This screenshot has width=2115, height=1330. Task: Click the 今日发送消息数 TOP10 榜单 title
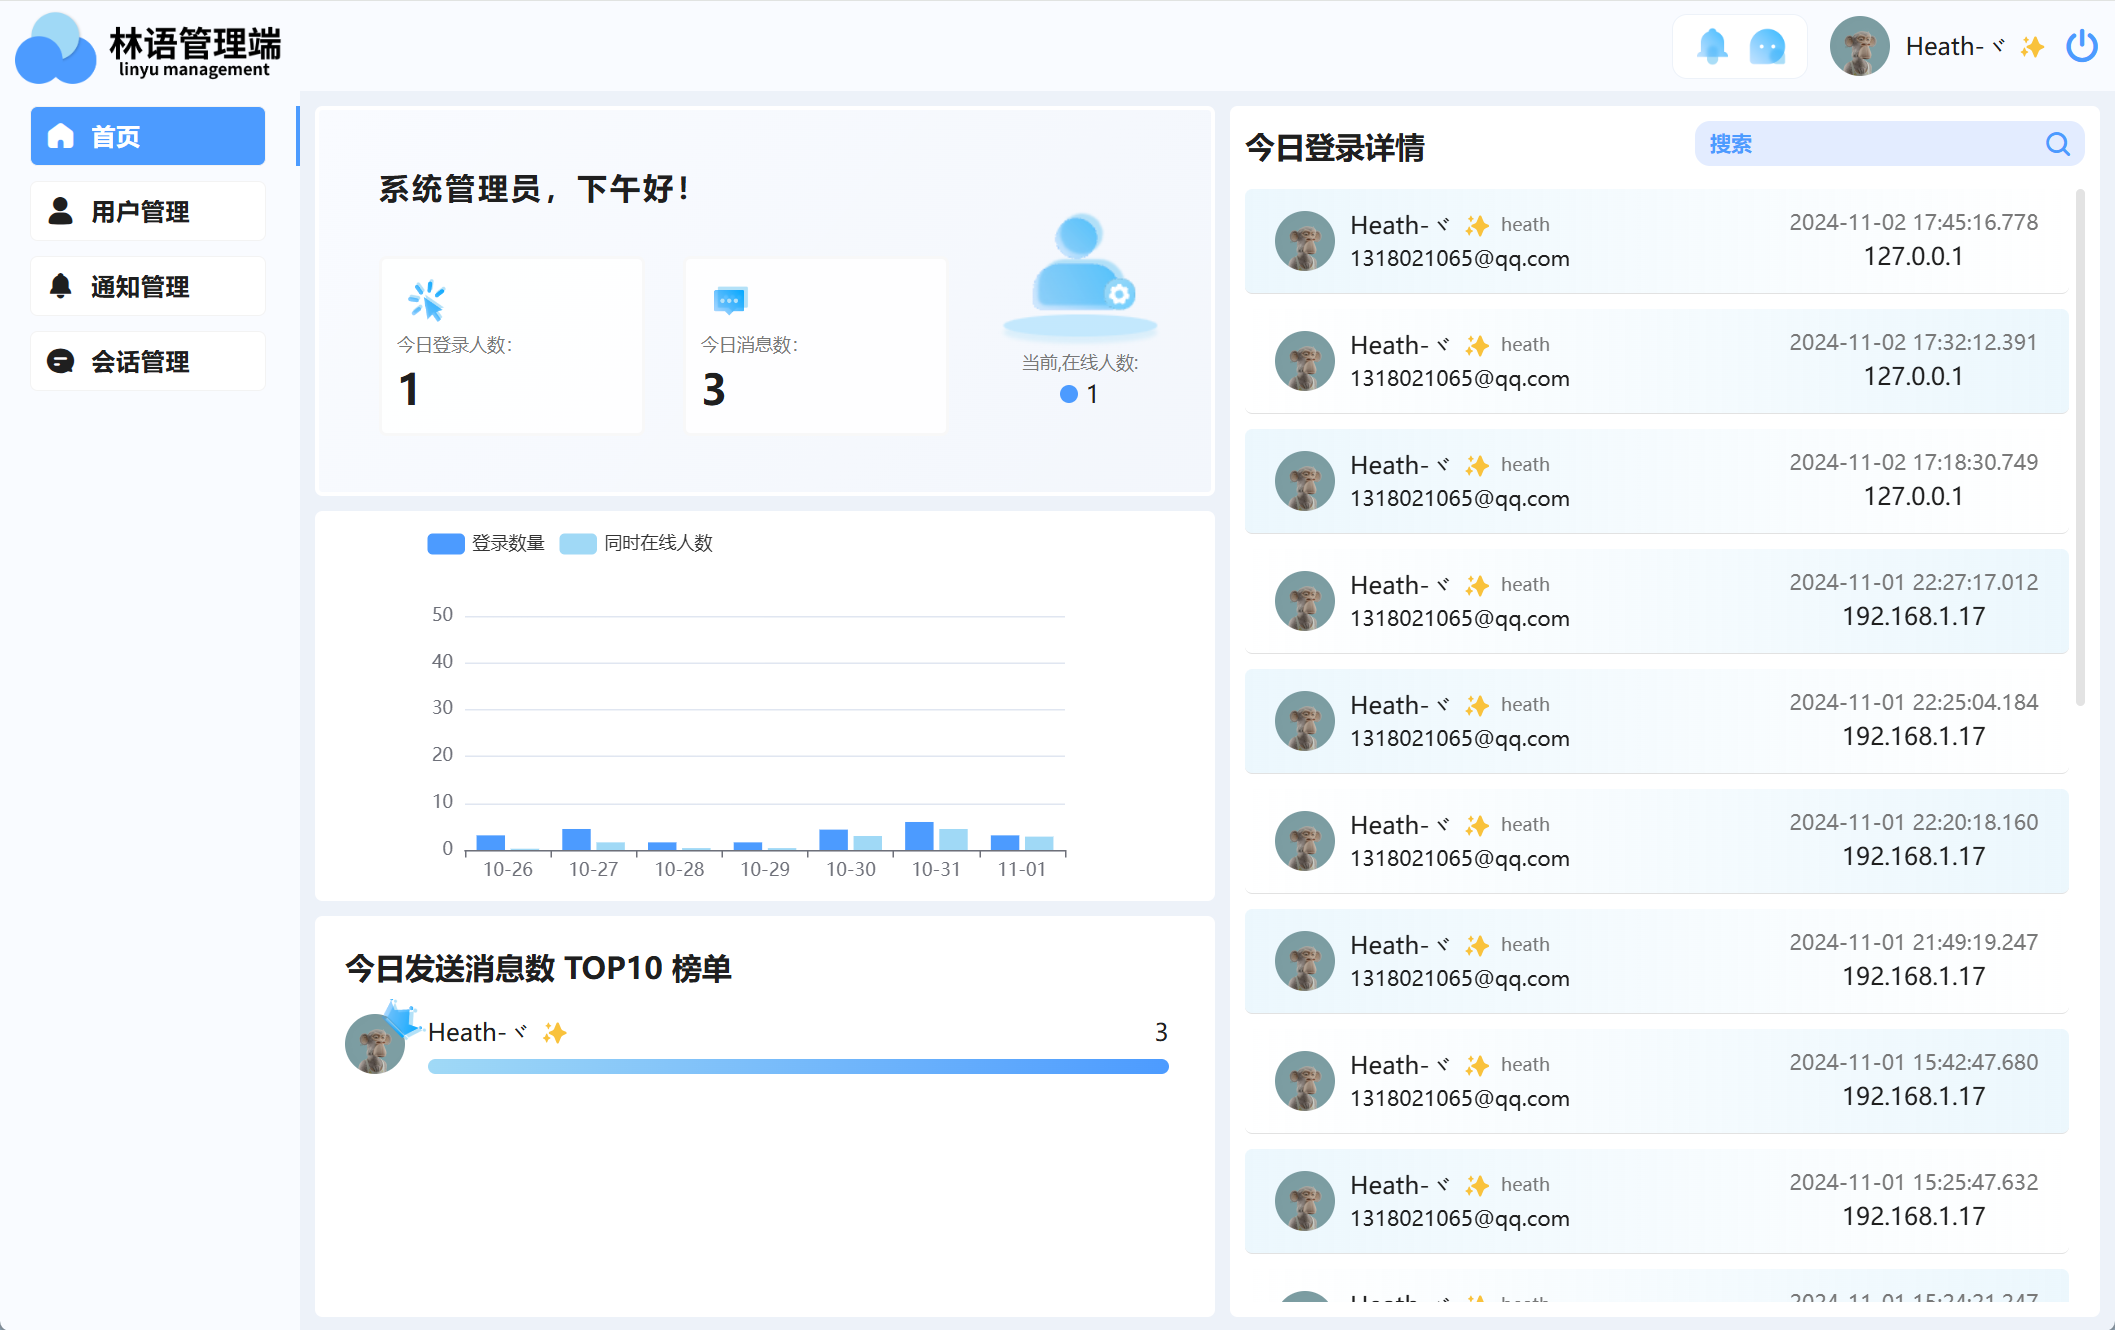point(538,968)
